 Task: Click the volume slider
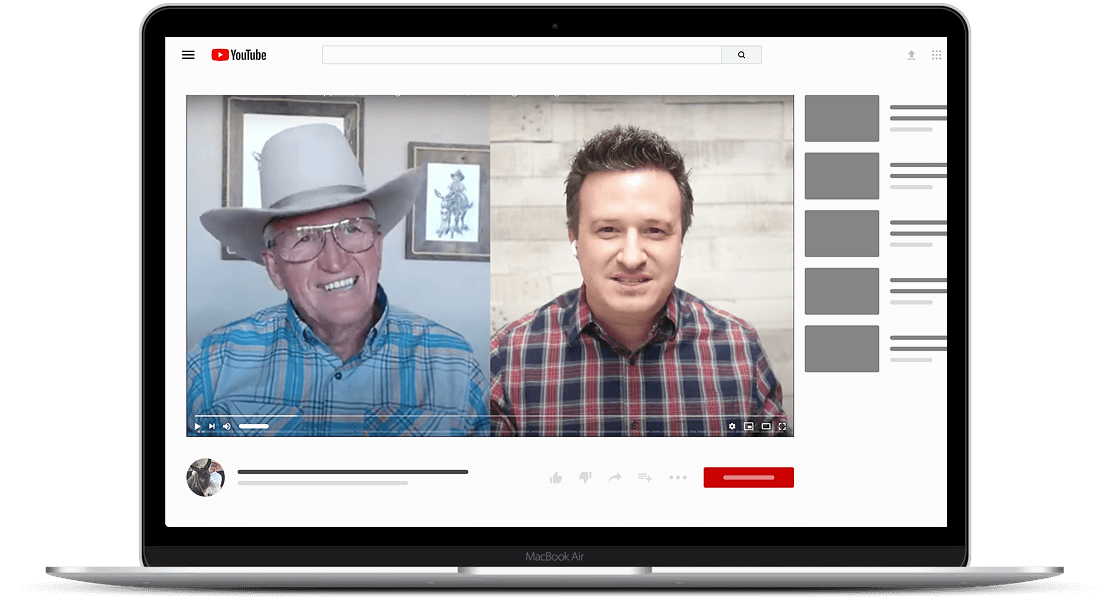[x=254, y=426]
